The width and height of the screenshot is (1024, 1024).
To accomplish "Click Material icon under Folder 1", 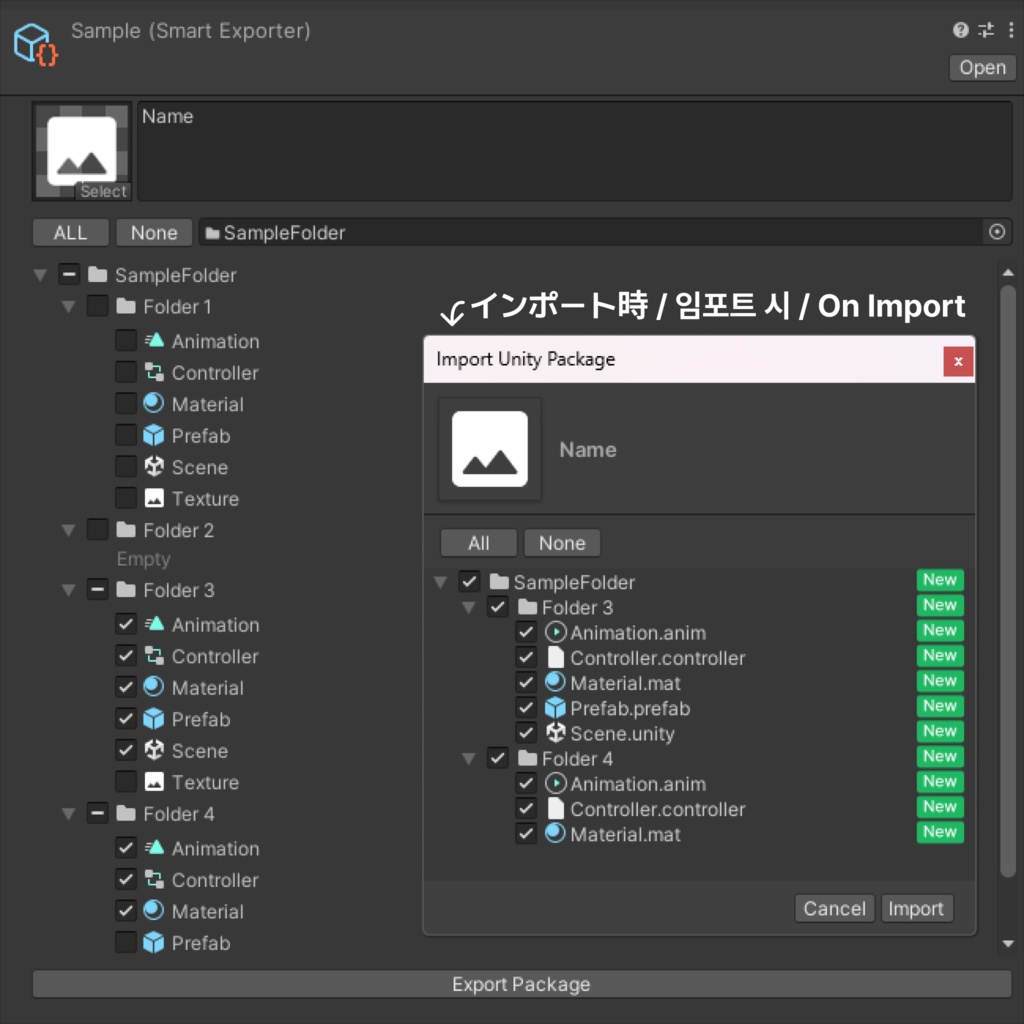I will click(x=154, y=404).
